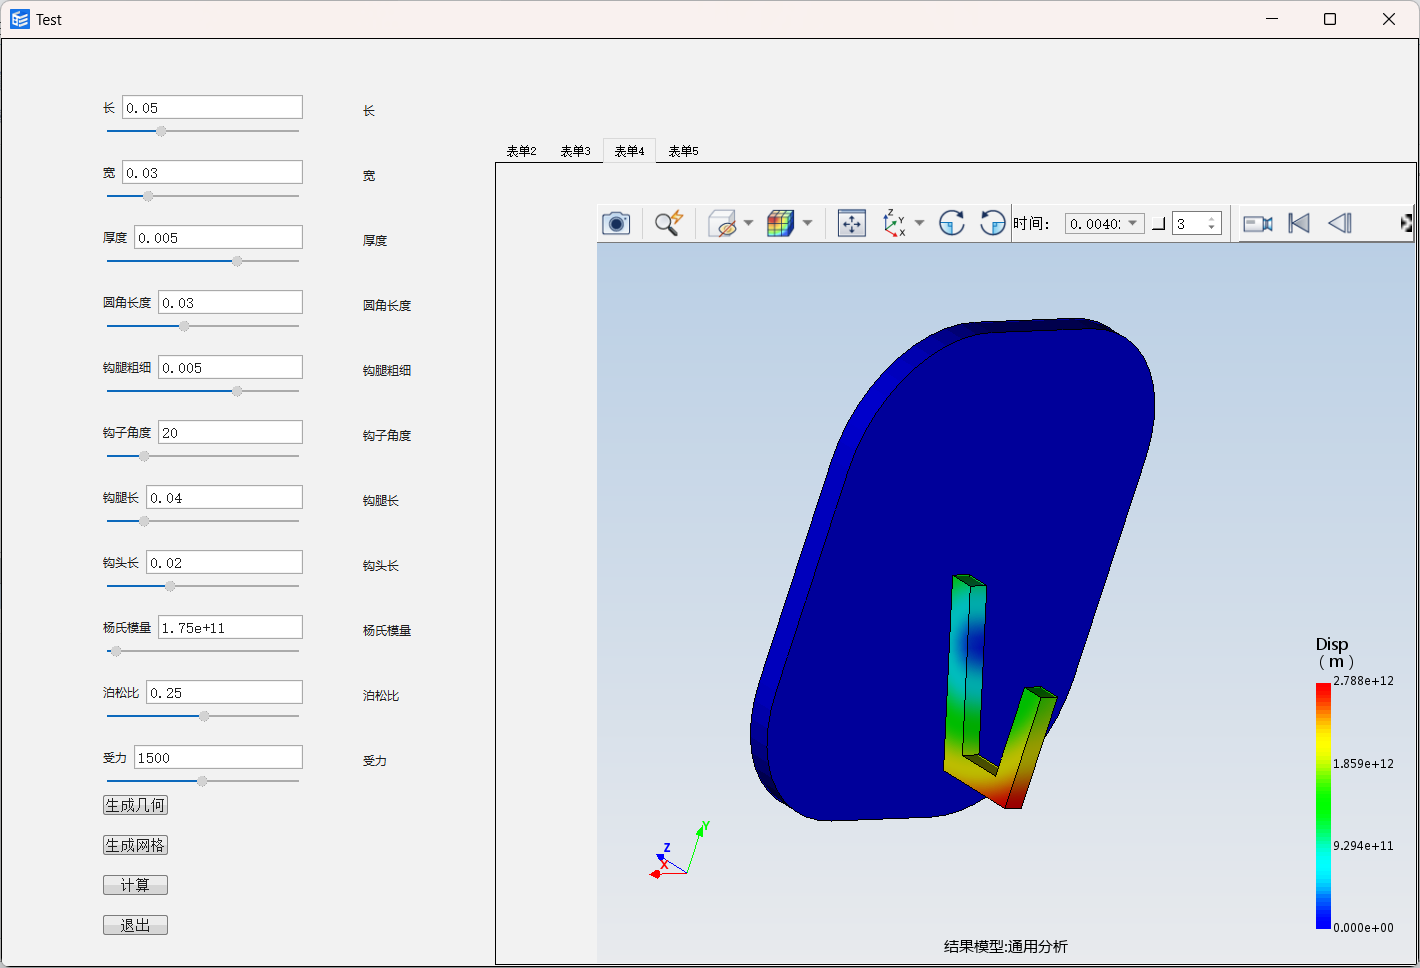Click the video camera record animation icon
This screenshot has height=968, width=1420.
click(1258, 223)
